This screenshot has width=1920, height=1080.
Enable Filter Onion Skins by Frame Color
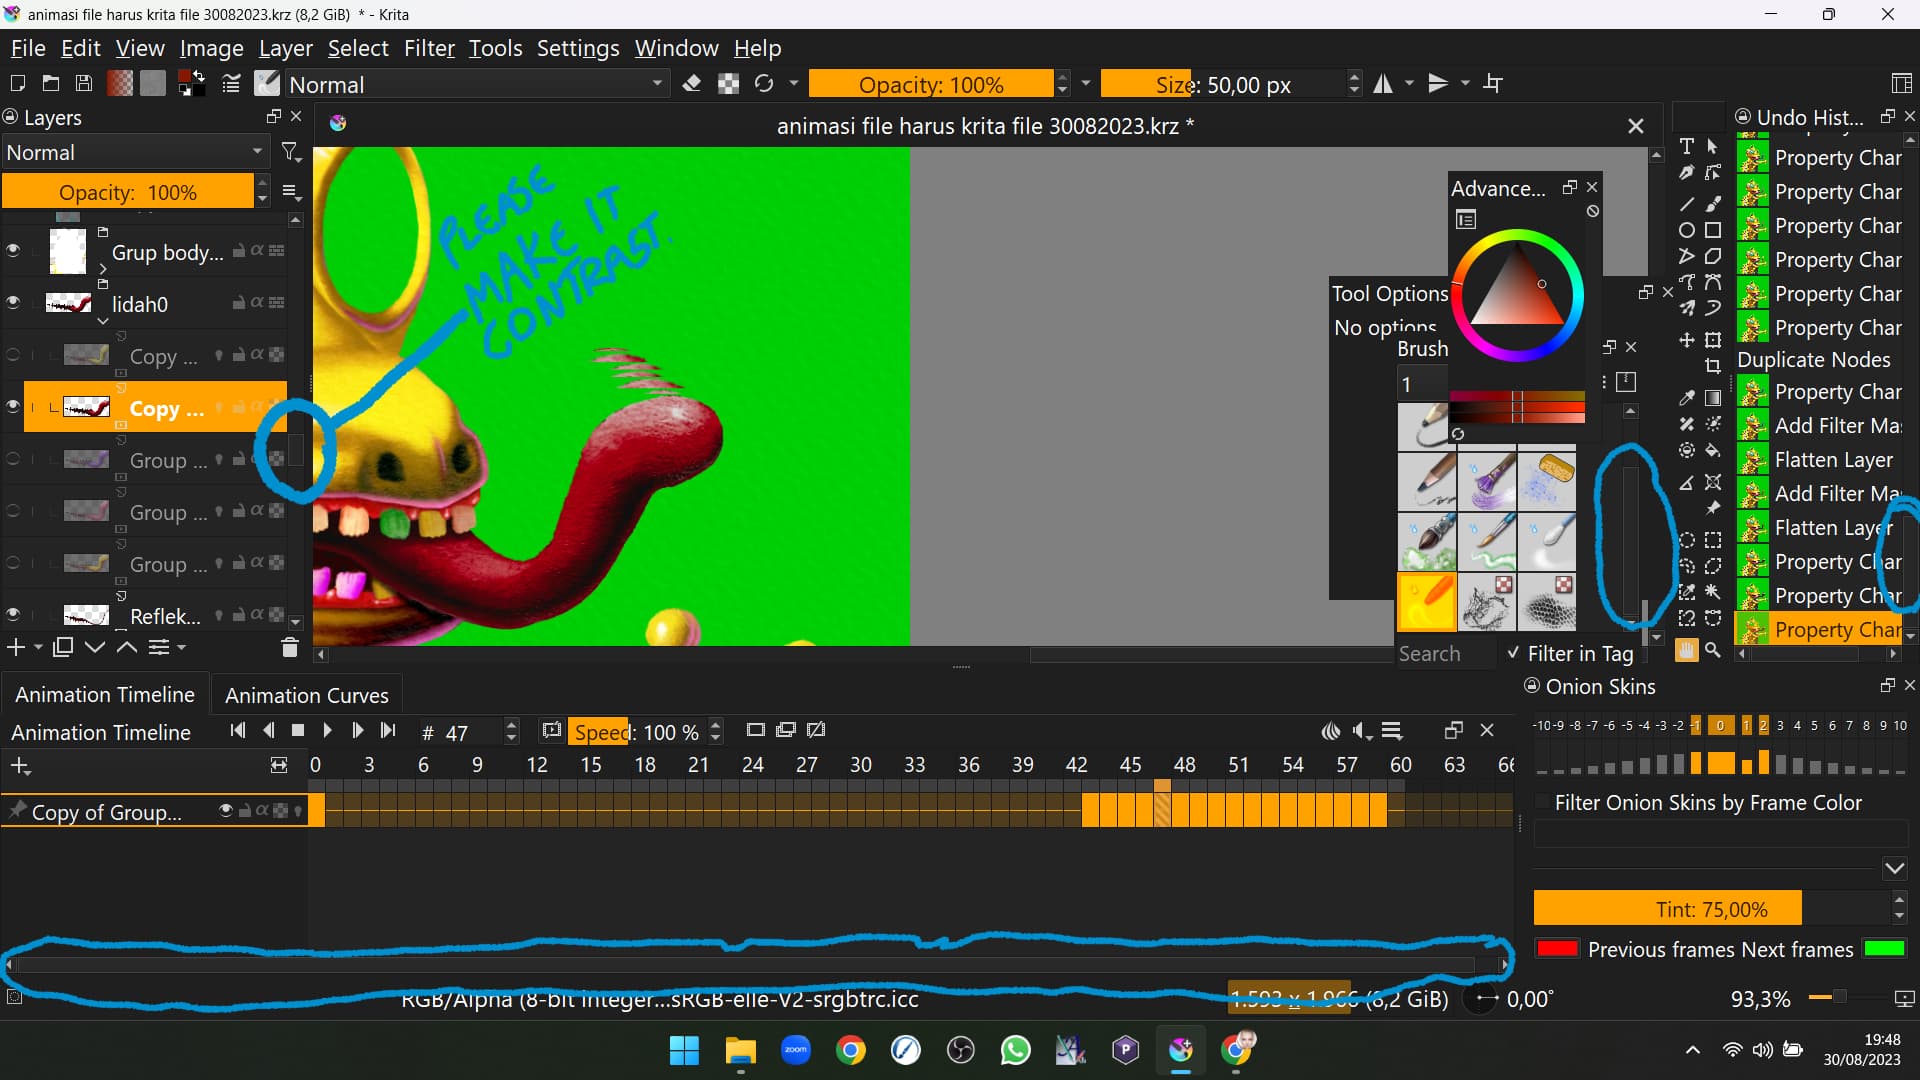(x=1543, y=803)
